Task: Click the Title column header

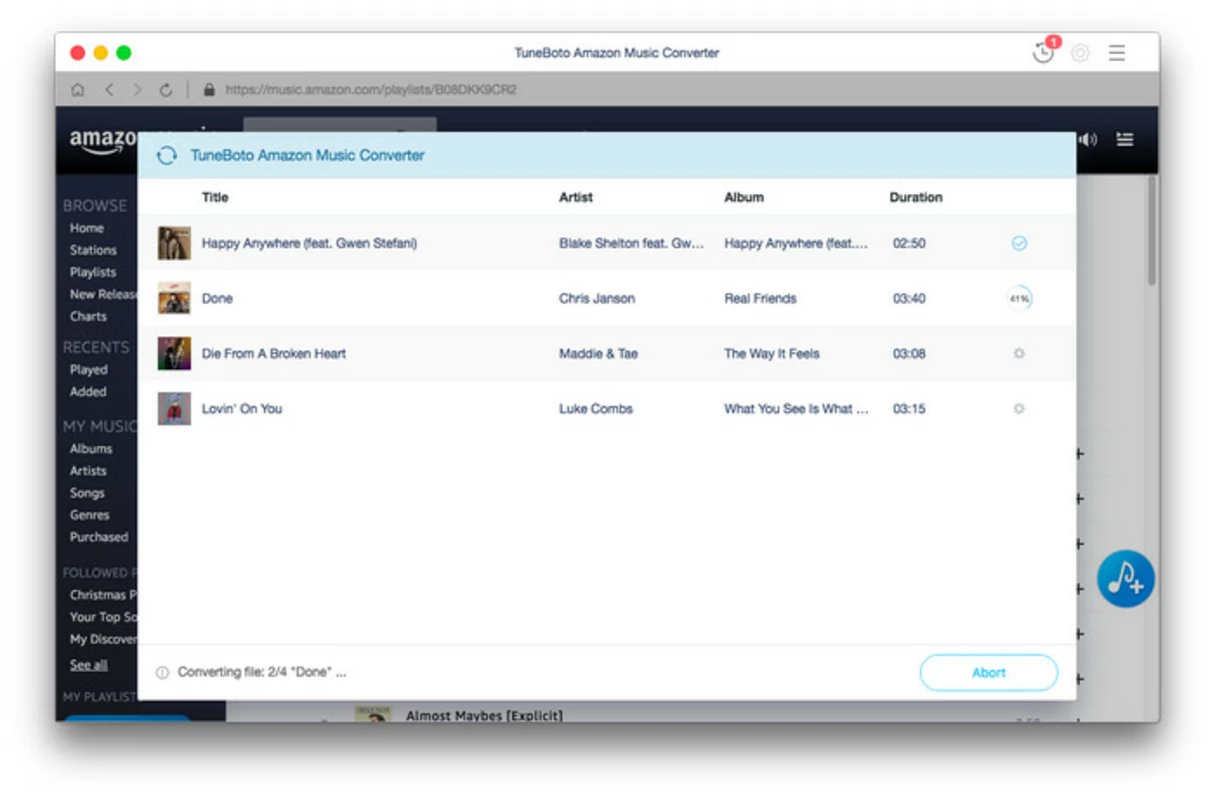Action: (x=215, y=198)
